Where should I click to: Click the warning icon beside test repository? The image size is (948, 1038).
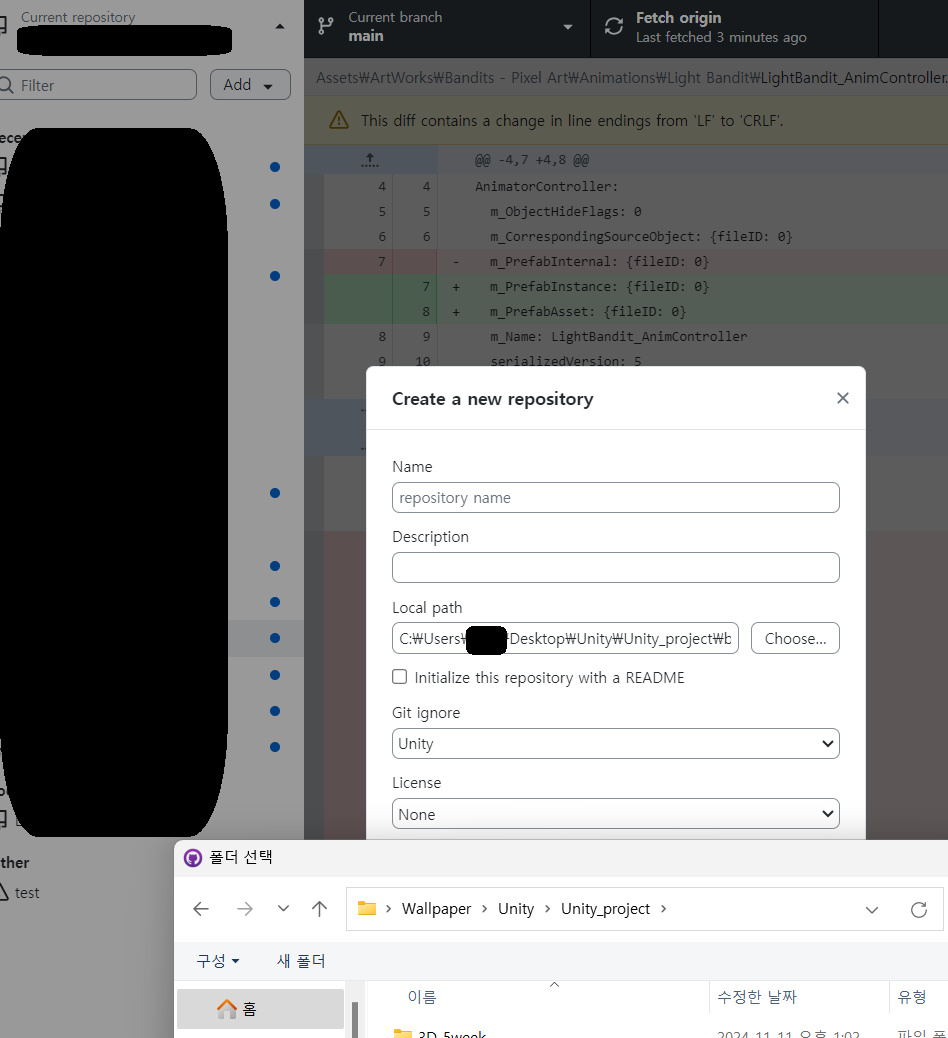[3, 892]
